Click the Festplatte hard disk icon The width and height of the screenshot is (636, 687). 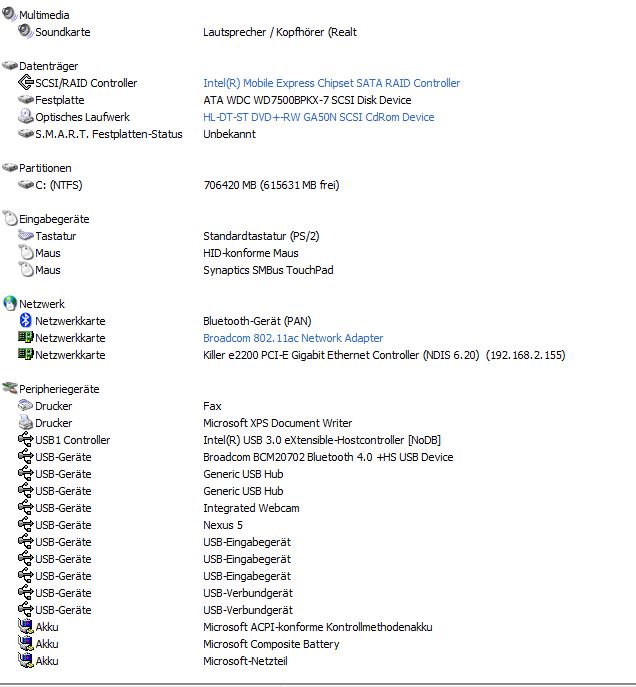(x=26, y=99)
